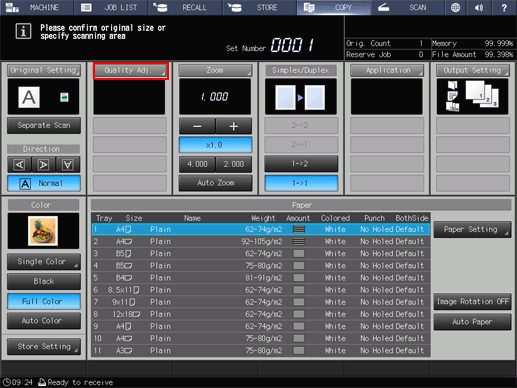Open the Quality Adj. settings
The width and height of the screenshot is (517, 388).
pyautogui.click(x=131, y=70)
